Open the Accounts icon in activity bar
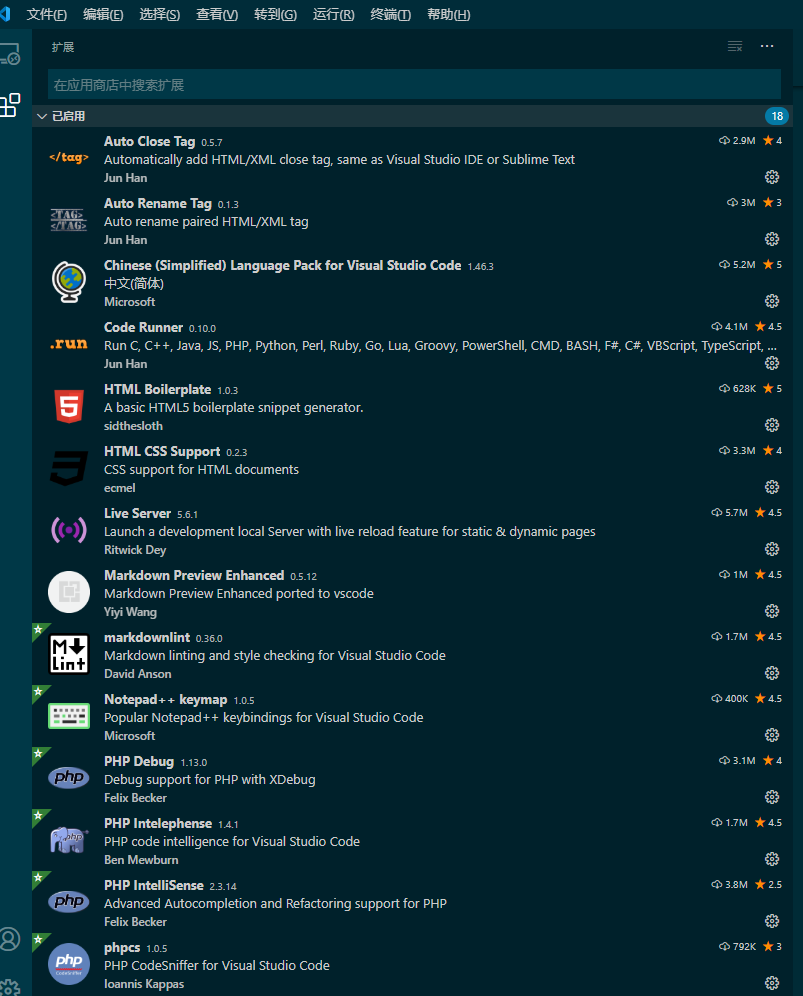 point(10,939)
